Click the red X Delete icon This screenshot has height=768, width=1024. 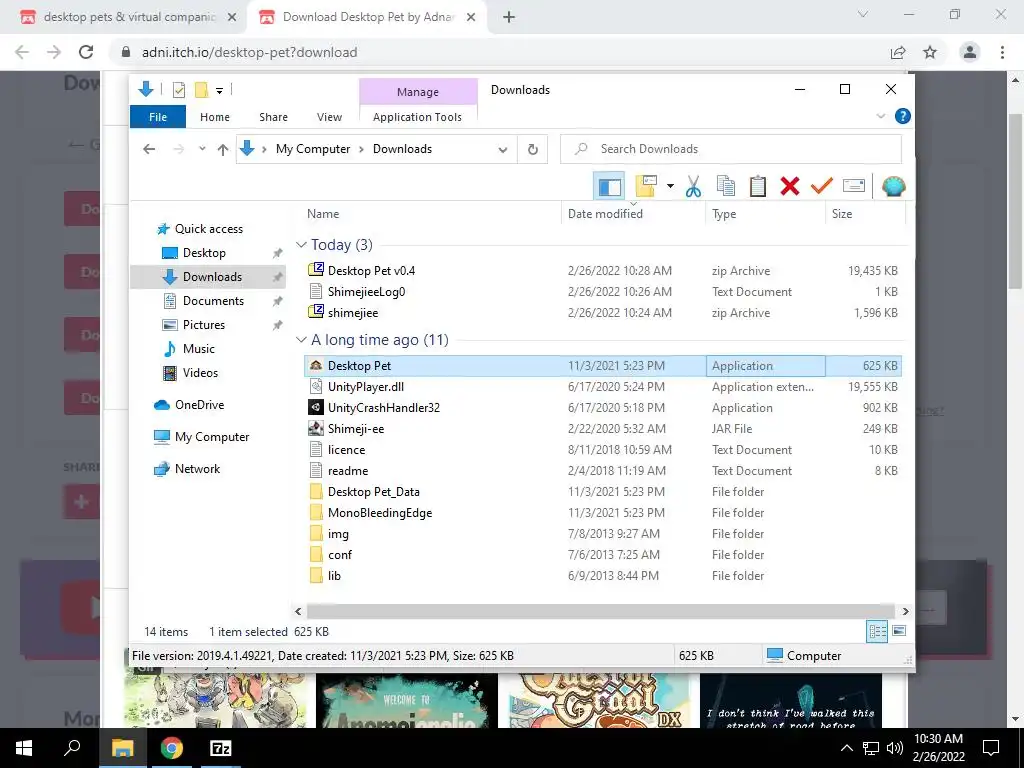790,187
